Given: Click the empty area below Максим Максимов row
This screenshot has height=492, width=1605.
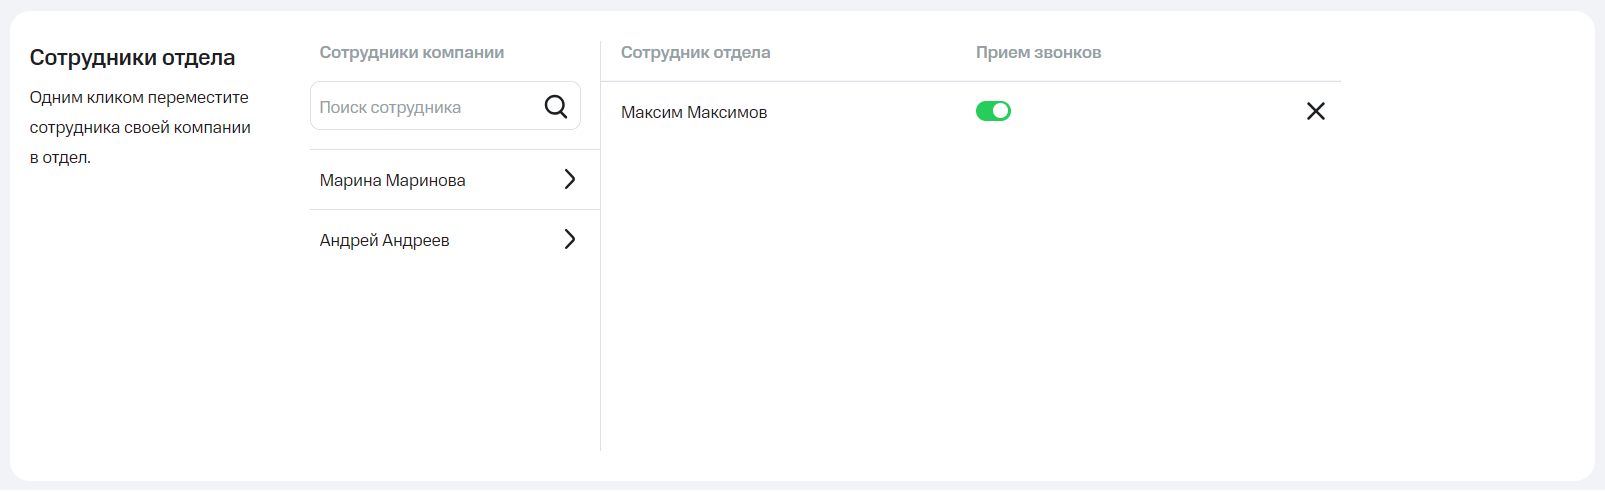Looking at the screenshot, I should (x=970, y=300).
